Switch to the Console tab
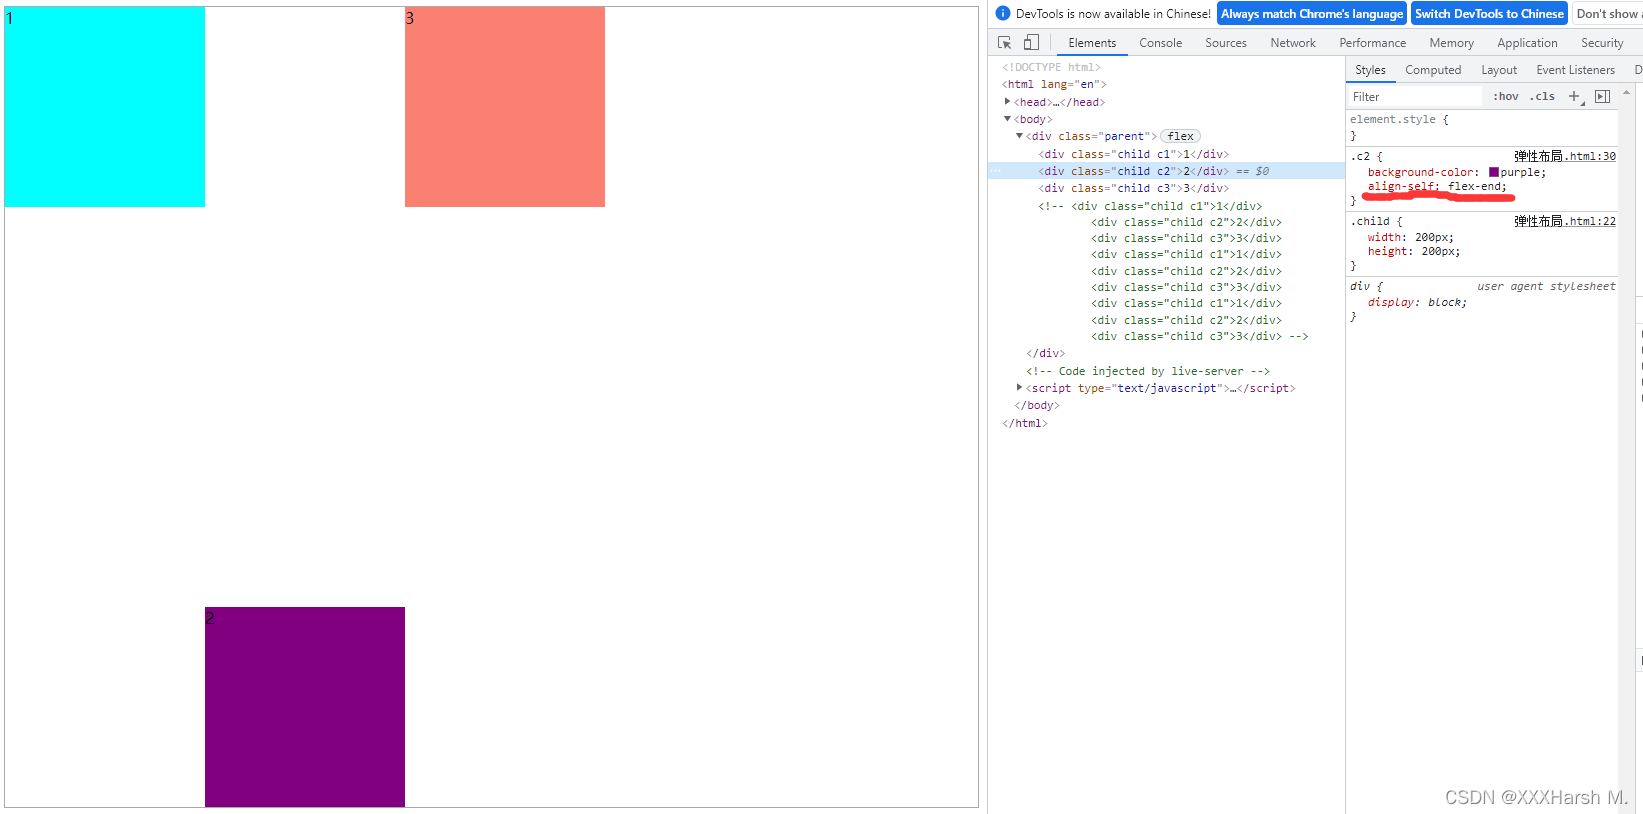 click(x=1160, y=43)
